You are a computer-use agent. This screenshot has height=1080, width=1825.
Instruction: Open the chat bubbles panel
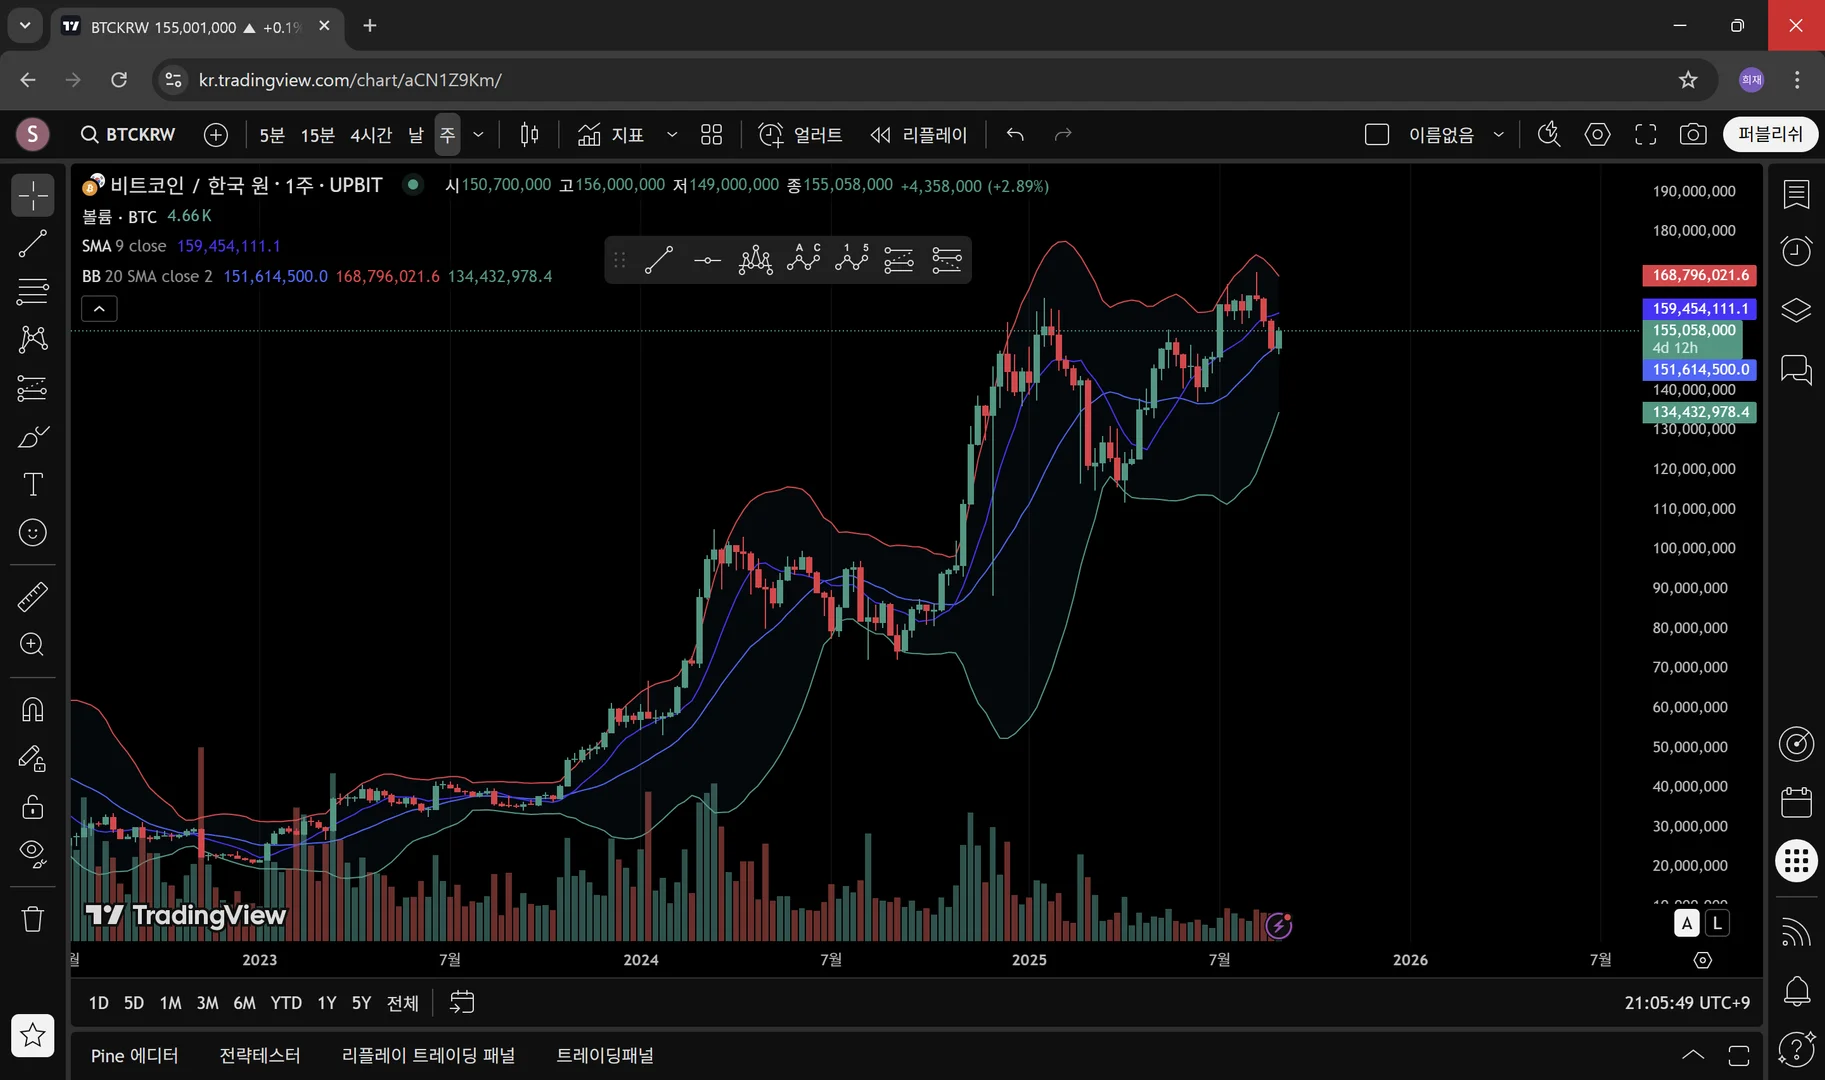1797,370
